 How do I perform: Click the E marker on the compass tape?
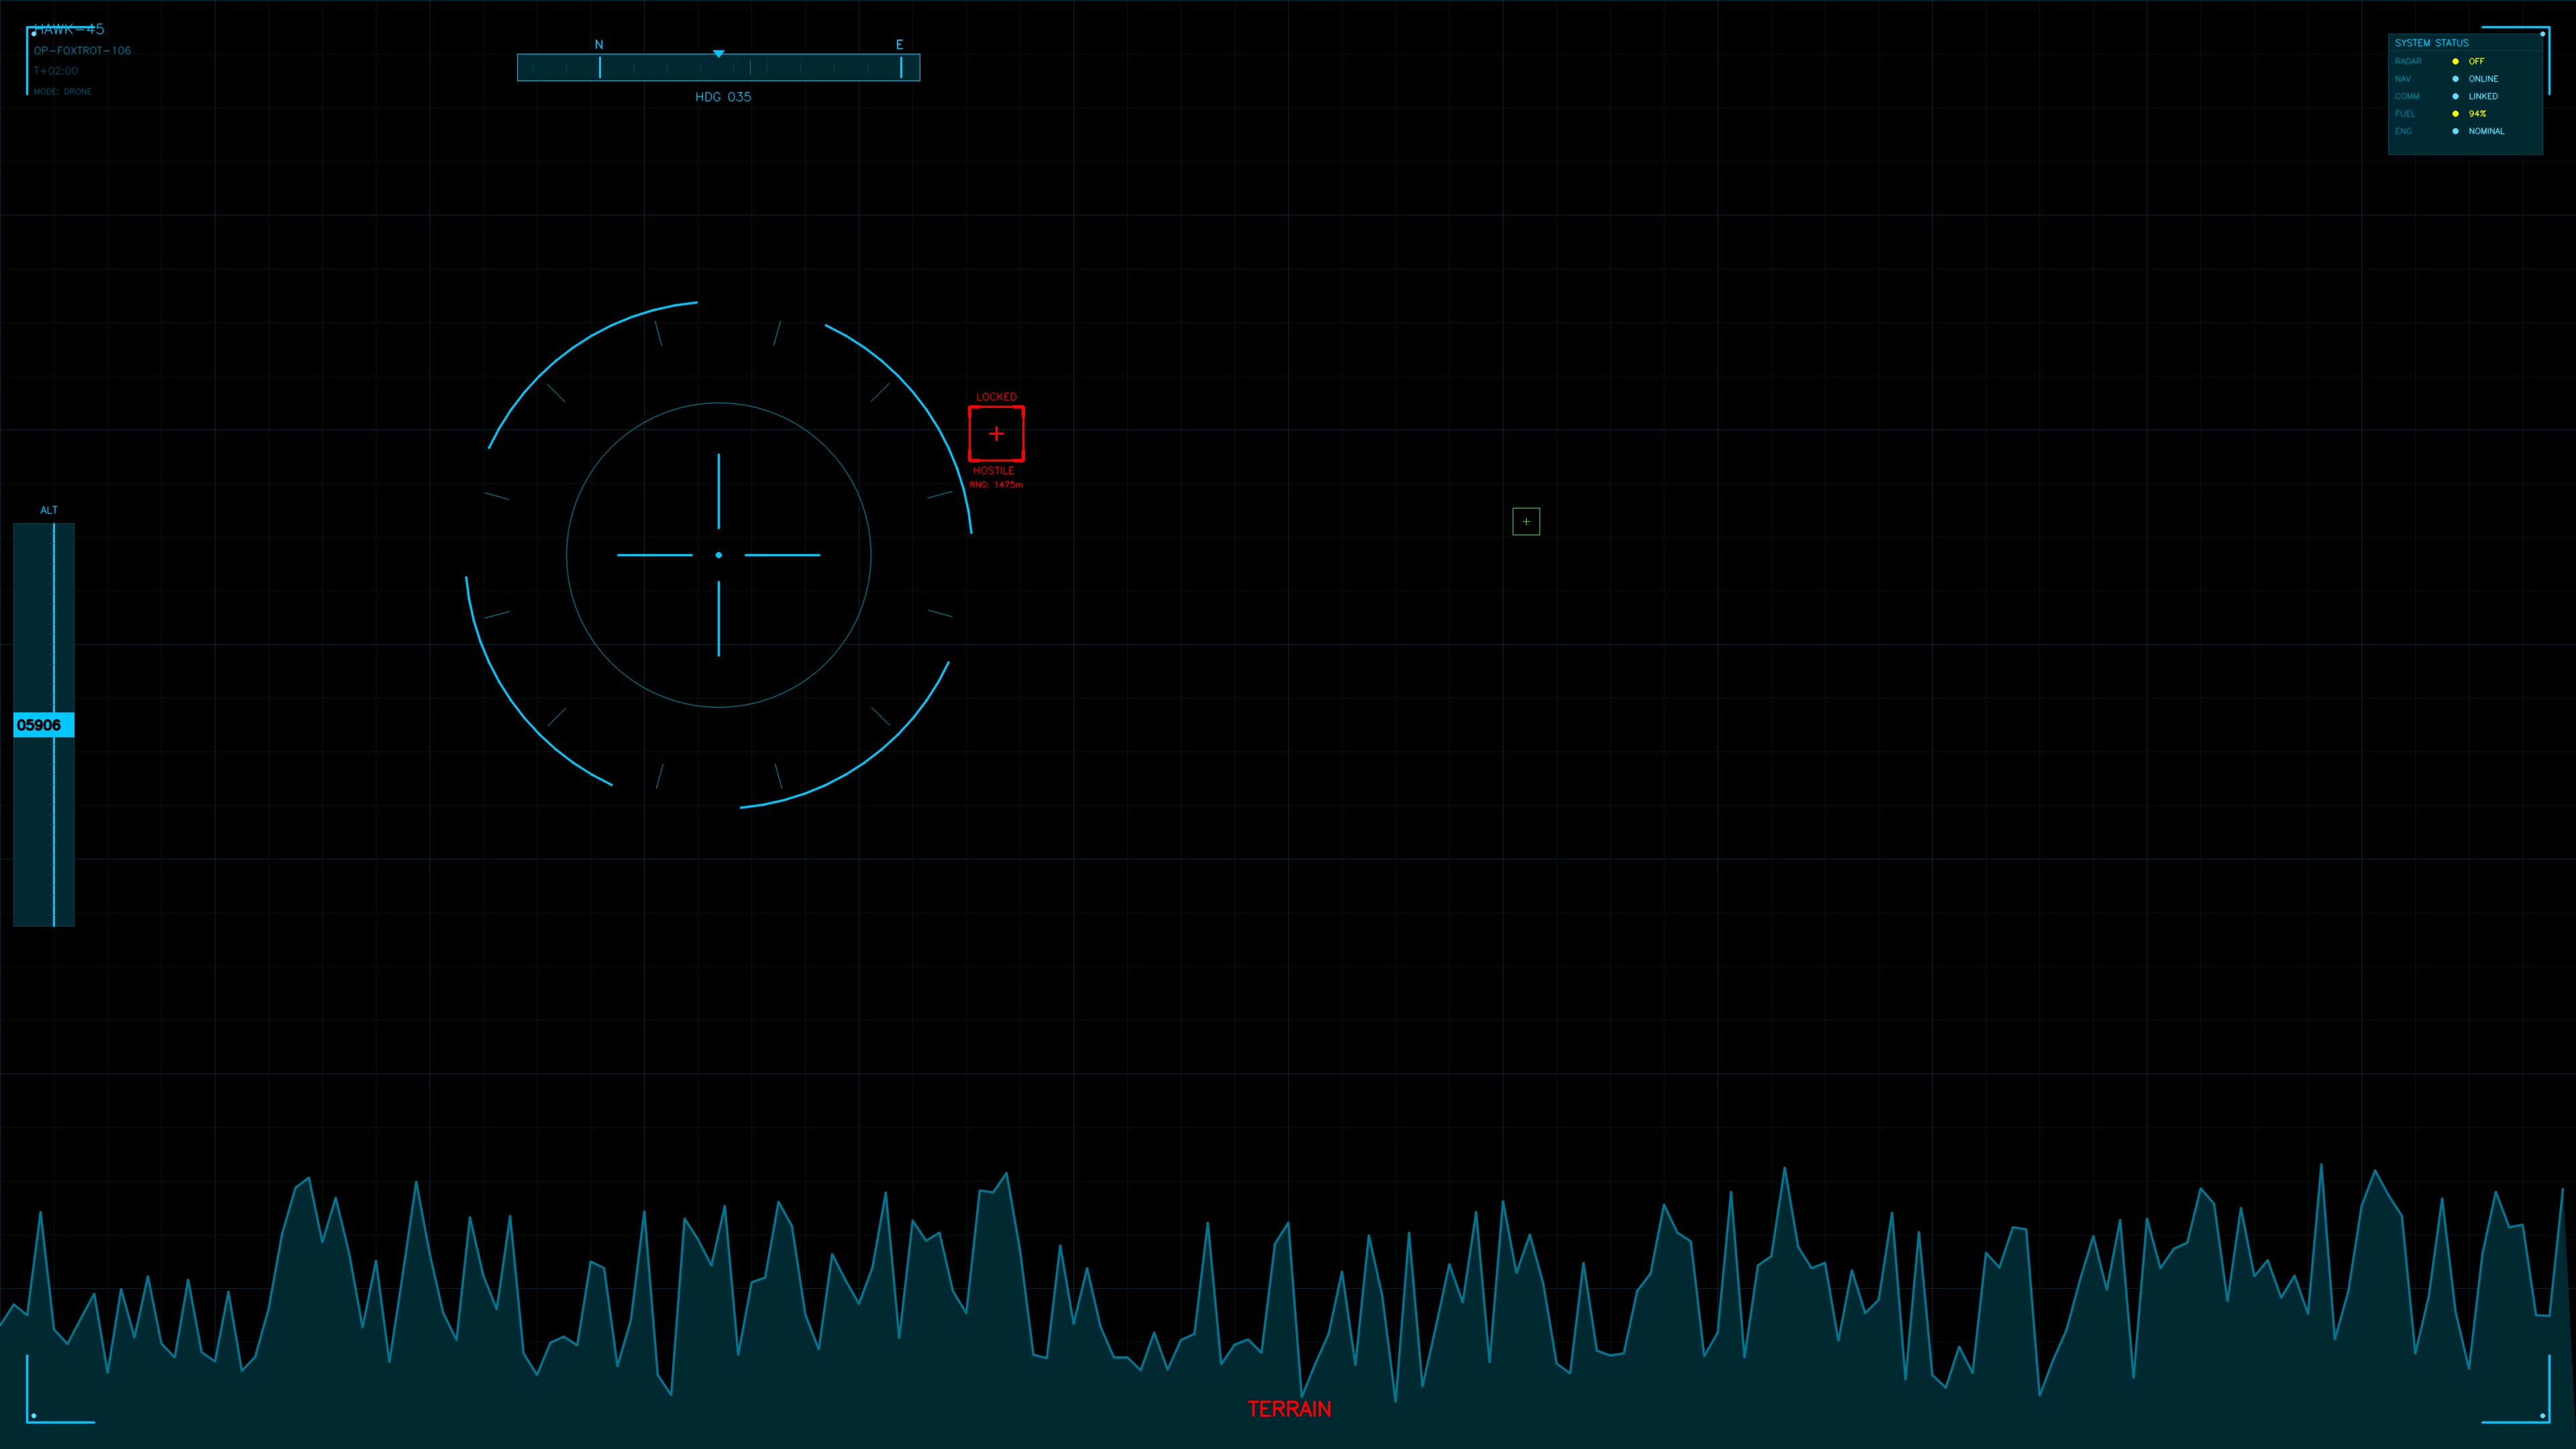tap(899, 44)
